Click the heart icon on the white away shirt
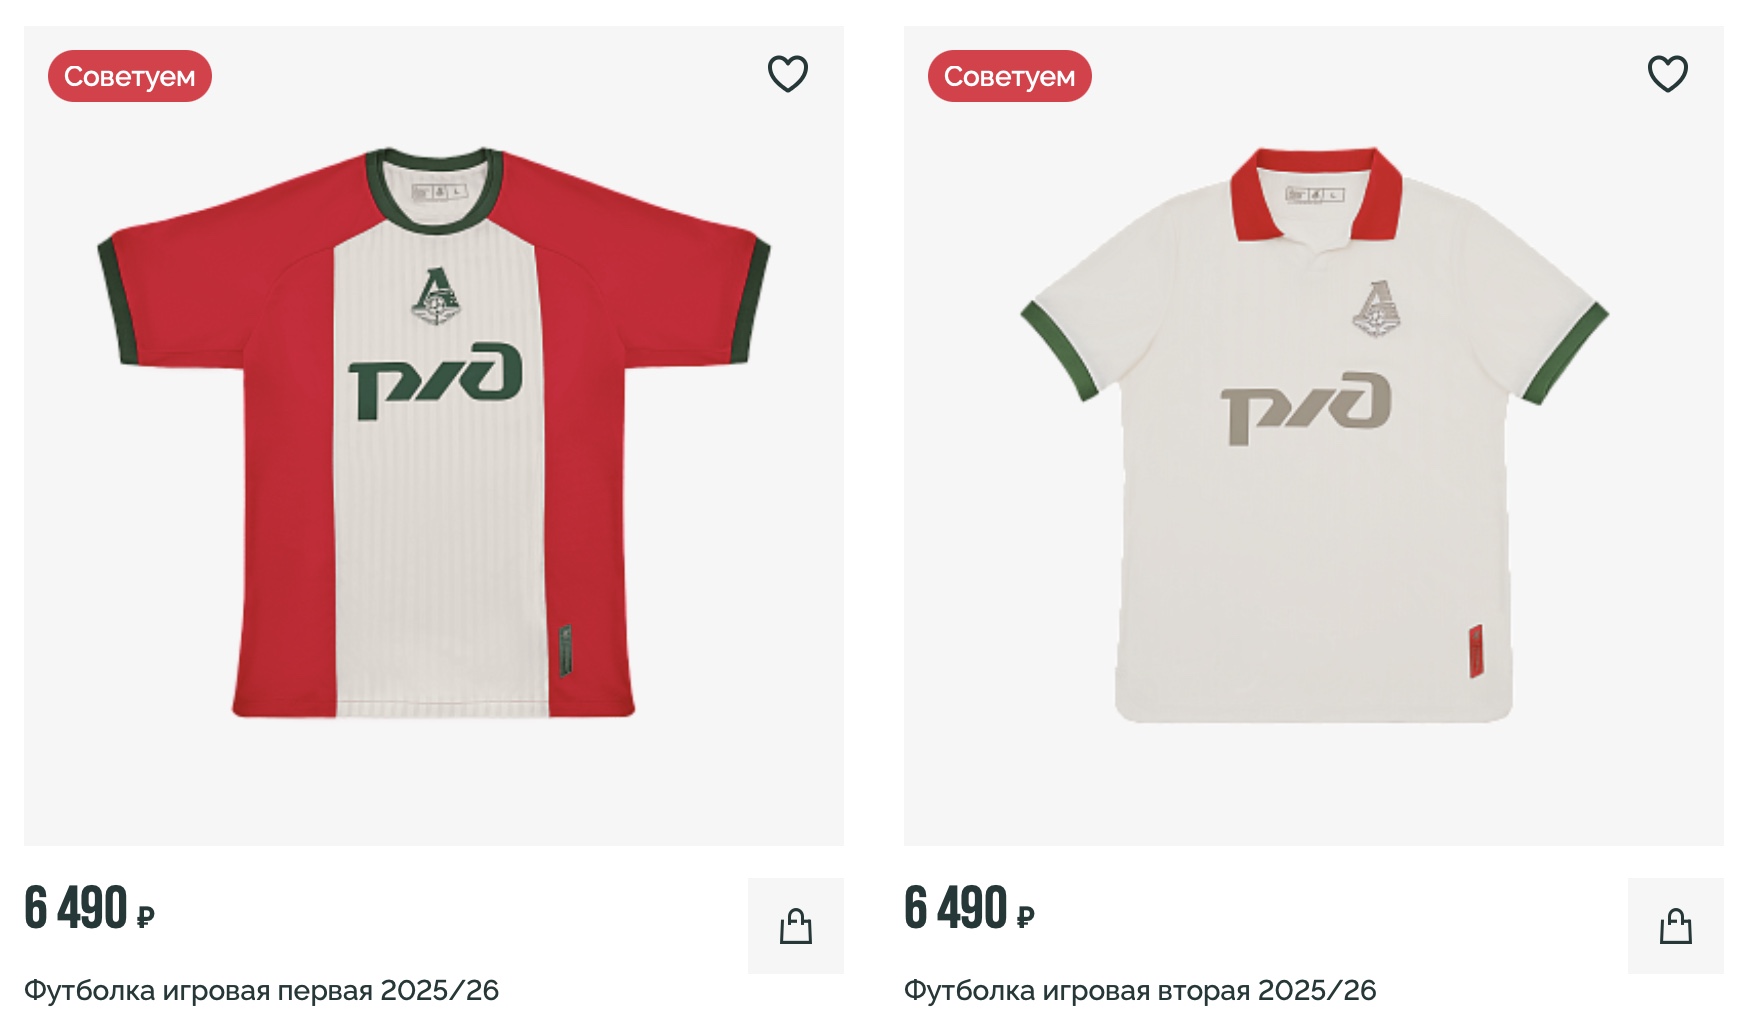 click(x=1665, y=71)
